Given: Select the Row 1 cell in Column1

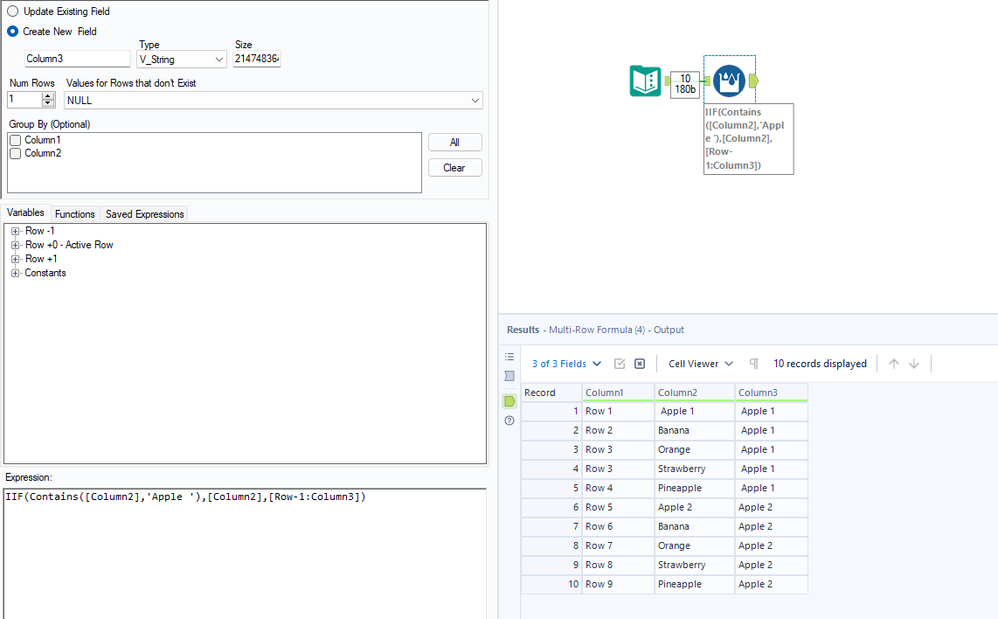Looking at the screenshot, I should point(618,412).
